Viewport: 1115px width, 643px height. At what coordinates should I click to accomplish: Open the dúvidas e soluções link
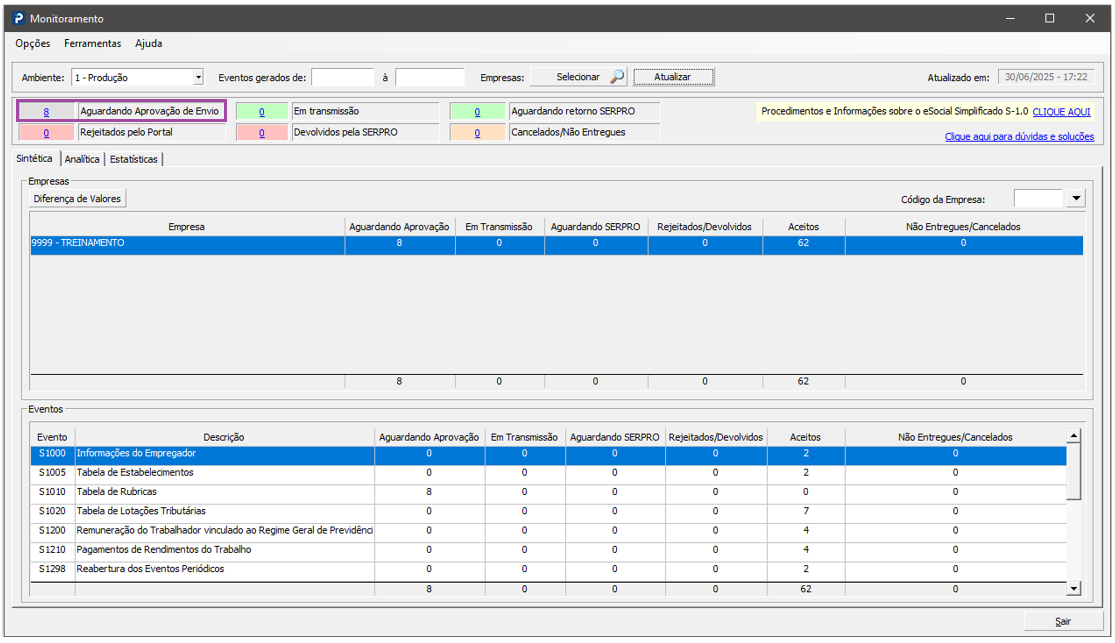pyautogui.click(x=1019, y=137)
